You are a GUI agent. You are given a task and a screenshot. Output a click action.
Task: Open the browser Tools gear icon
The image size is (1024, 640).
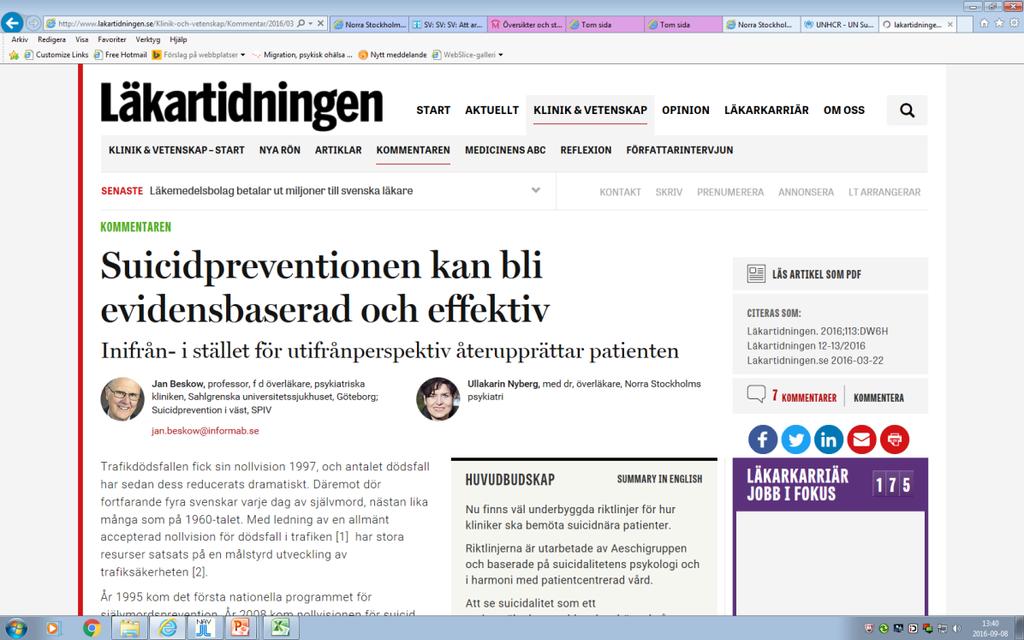click(x=1013, y=24)
